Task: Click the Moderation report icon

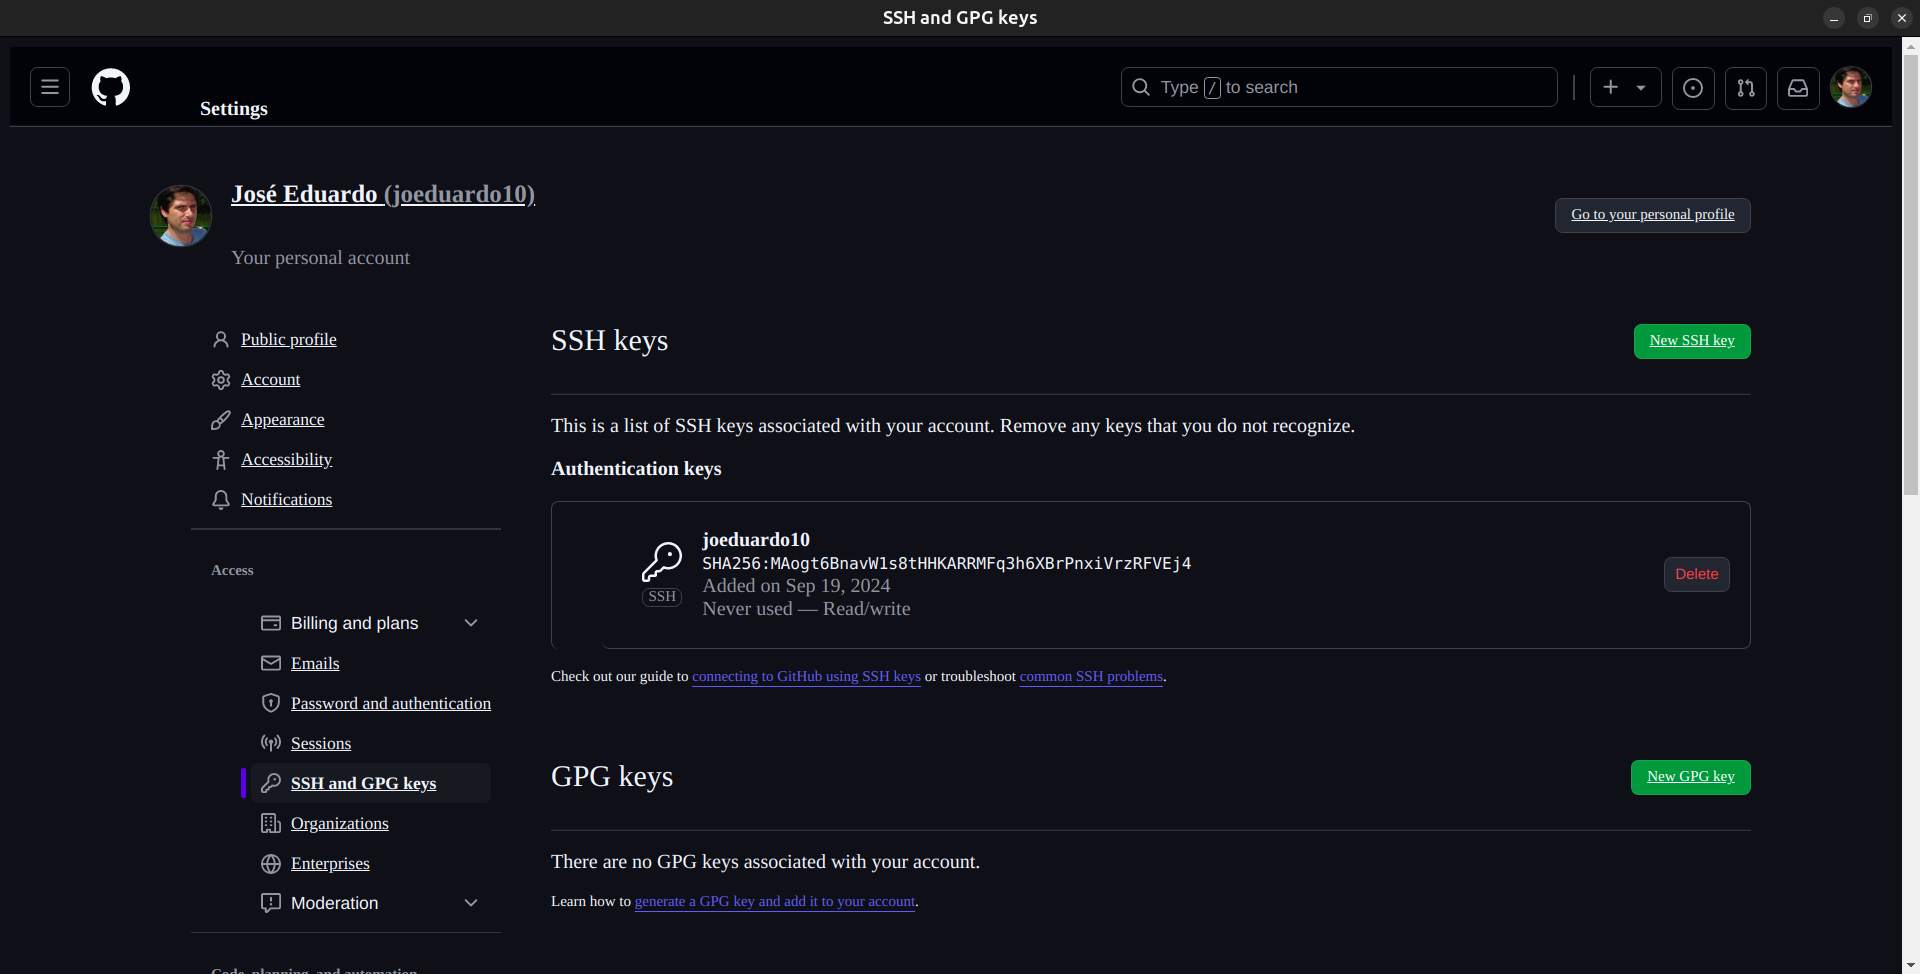Action: click(x=271, y=903)
